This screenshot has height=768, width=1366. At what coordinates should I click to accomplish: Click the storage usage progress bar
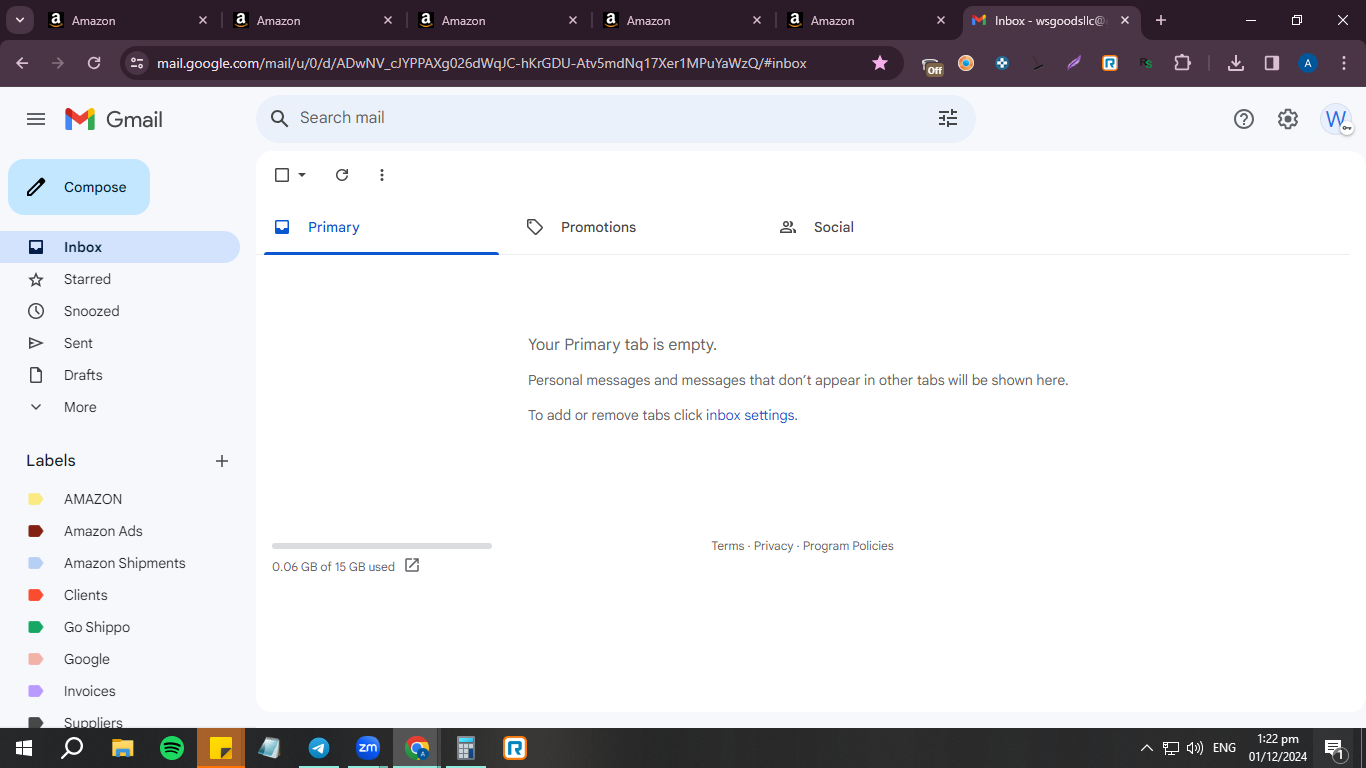pos(382,546)
